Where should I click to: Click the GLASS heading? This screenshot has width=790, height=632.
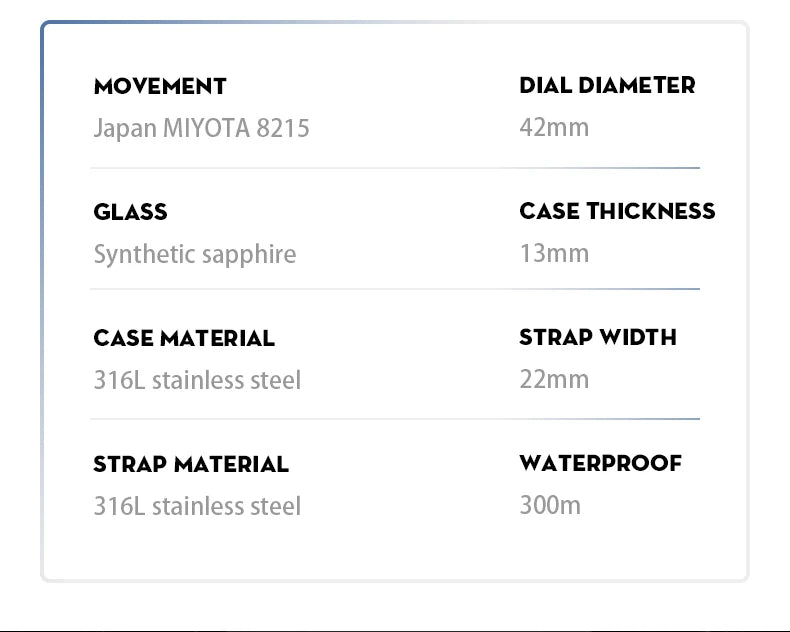click(130, 212)
